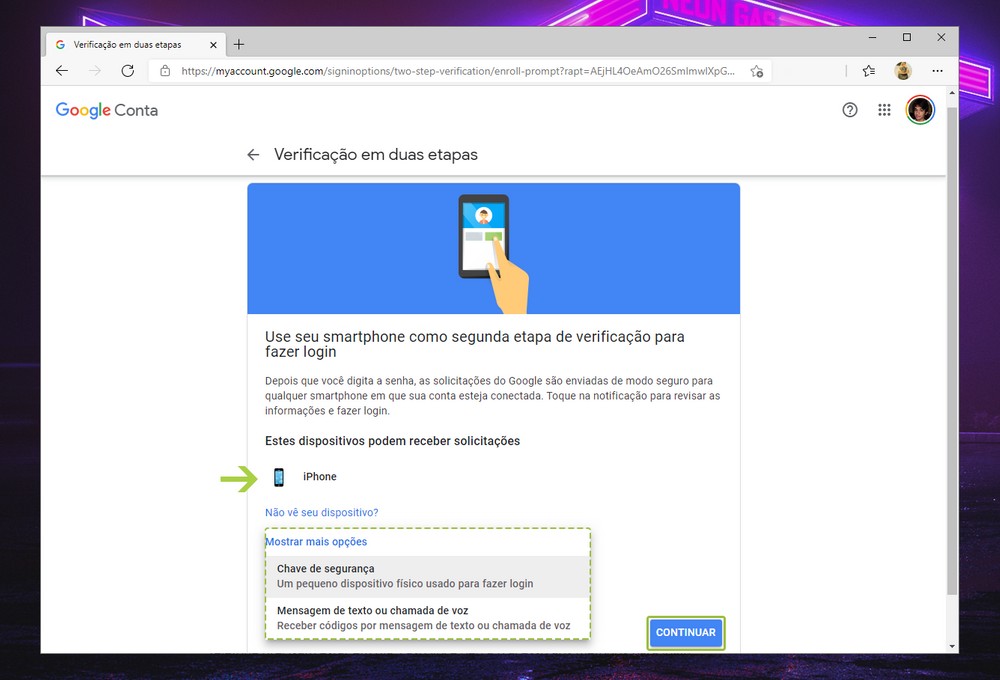This screenshot has width=1000, height=680.
Task: Open Google apps grid launcher
Action: click(x=884, y=110)
